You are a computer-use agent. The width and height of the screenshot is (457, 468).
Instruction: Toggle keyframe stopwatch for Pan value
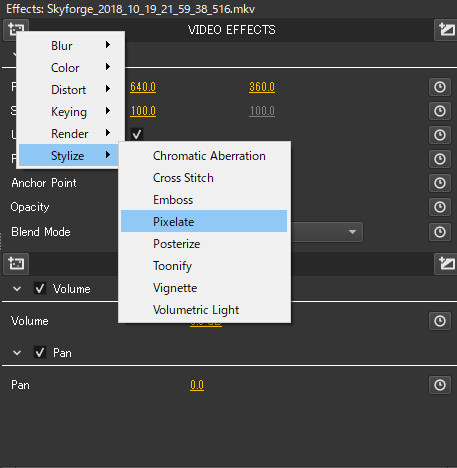tap(440, 385)
